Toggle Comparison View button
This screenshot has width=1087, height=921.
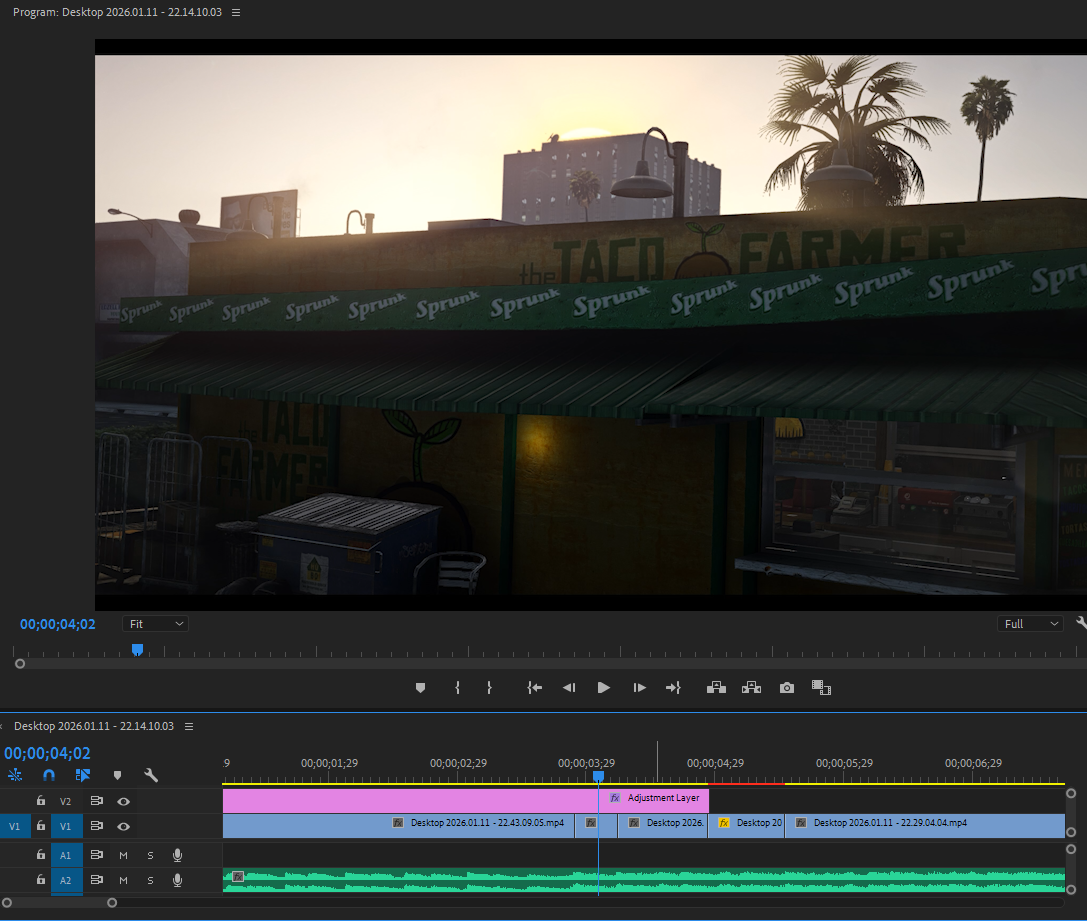click(x=821, y=687)
